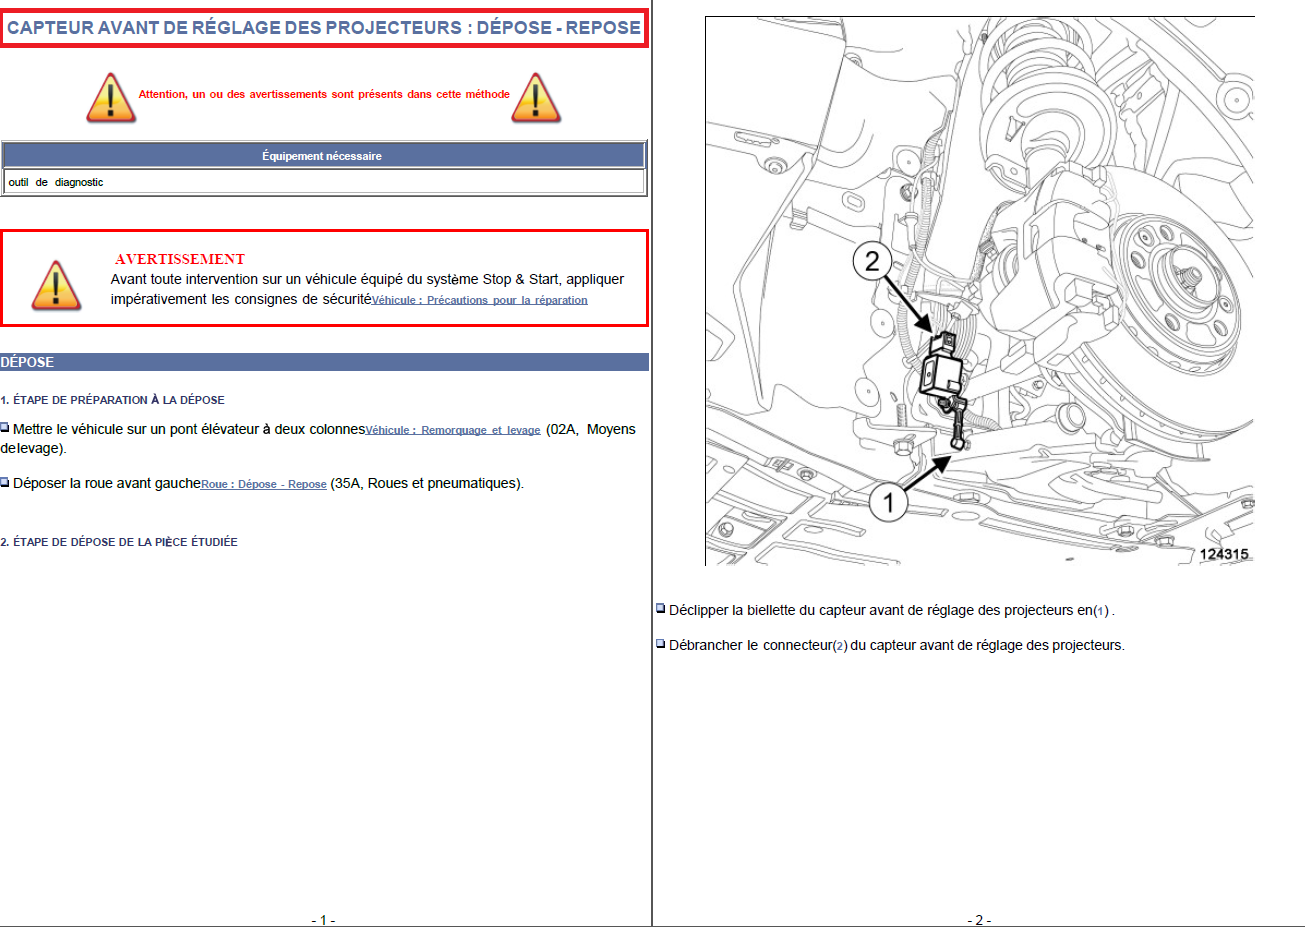Screen dimensions: 1305x927
Task: Click the front suspension diagram image
Action: 979,291
